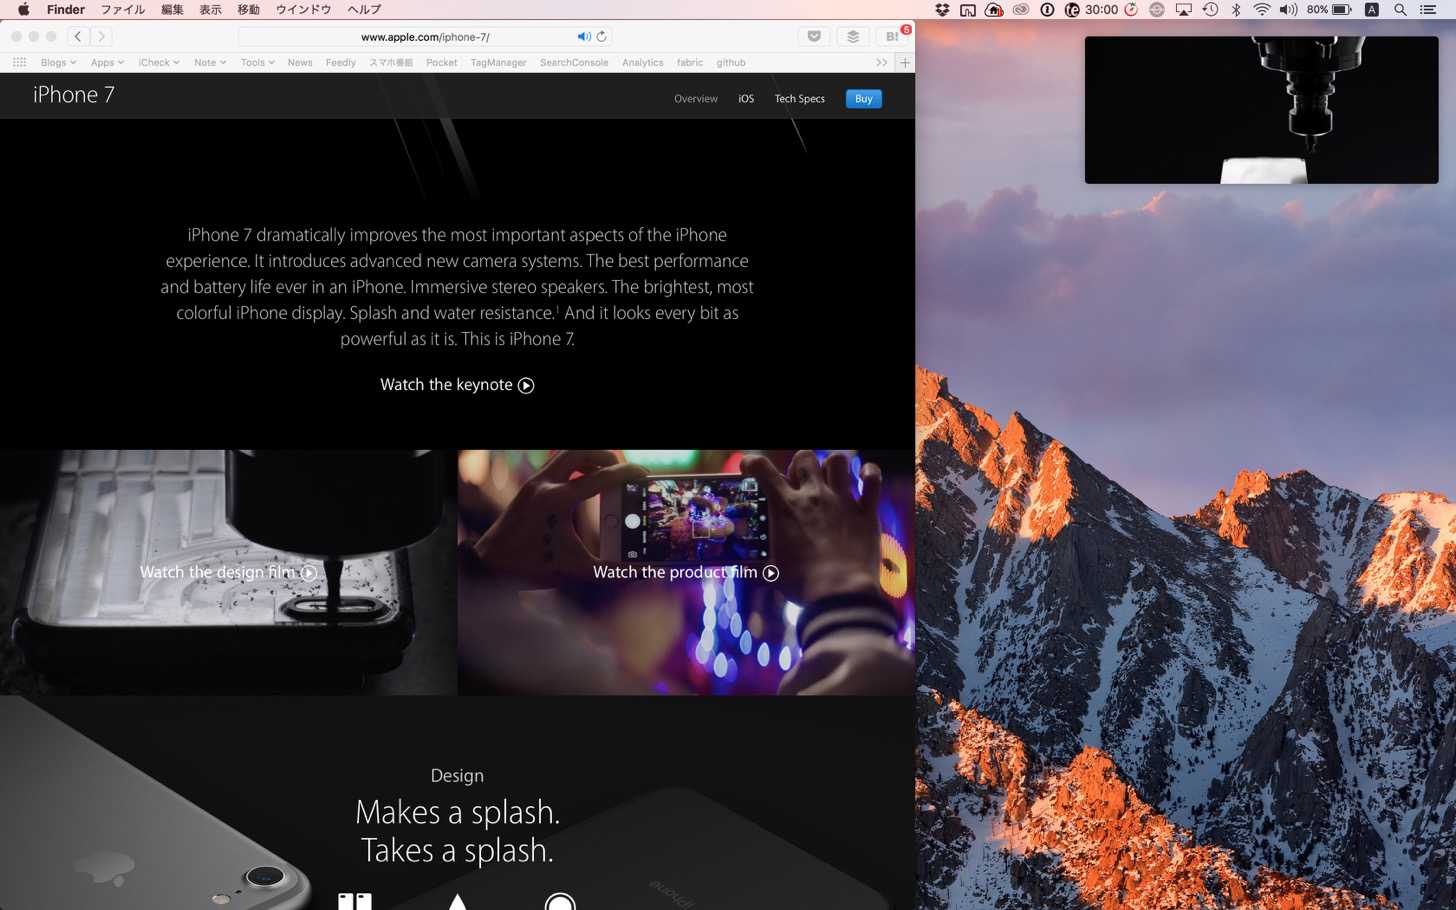Open the volume menu bar icon
This screenshot has height=910, width=1456.
[1288, 10]
